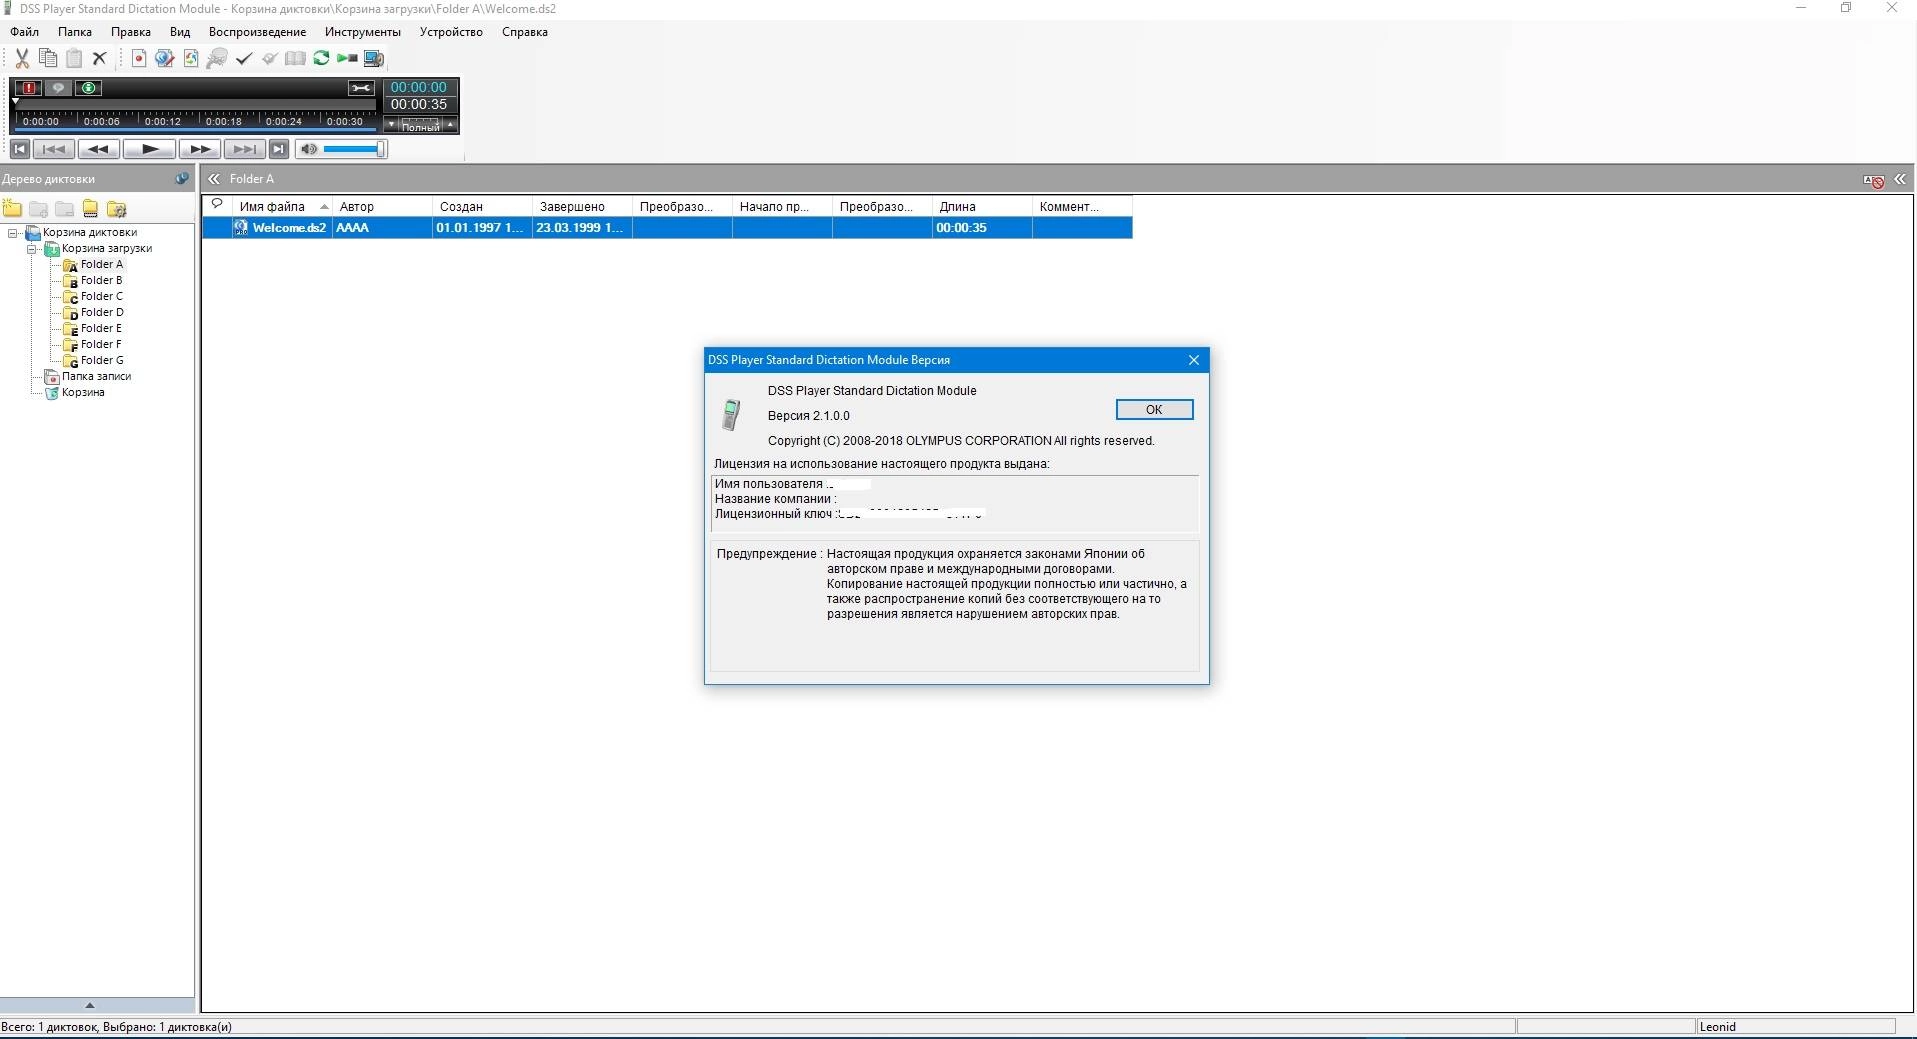Collapse the right panel with double chevron
The width and height of the screenshot is (1917, 1039).
click(1899, 179)
